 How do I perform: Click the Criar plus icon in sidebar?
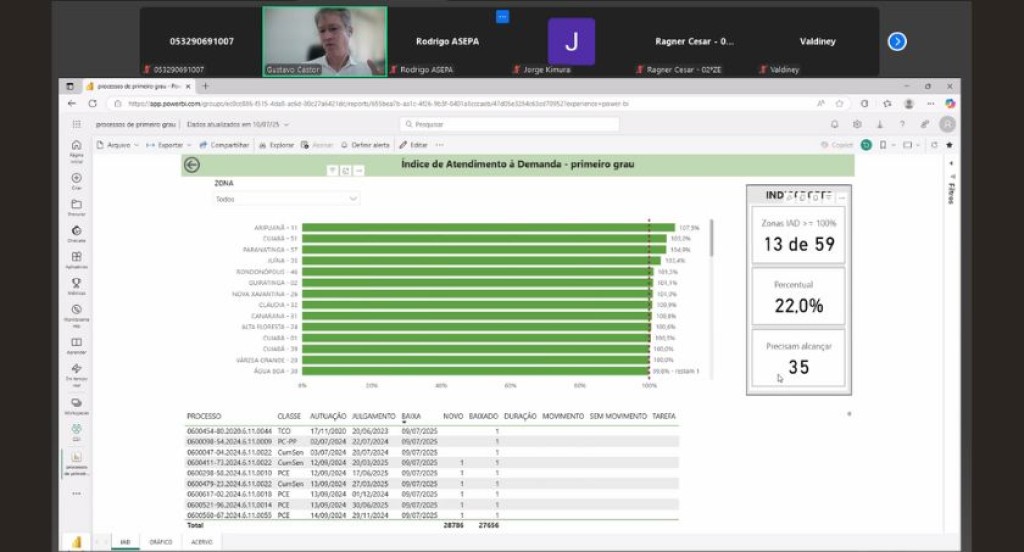tap(76, 179)
